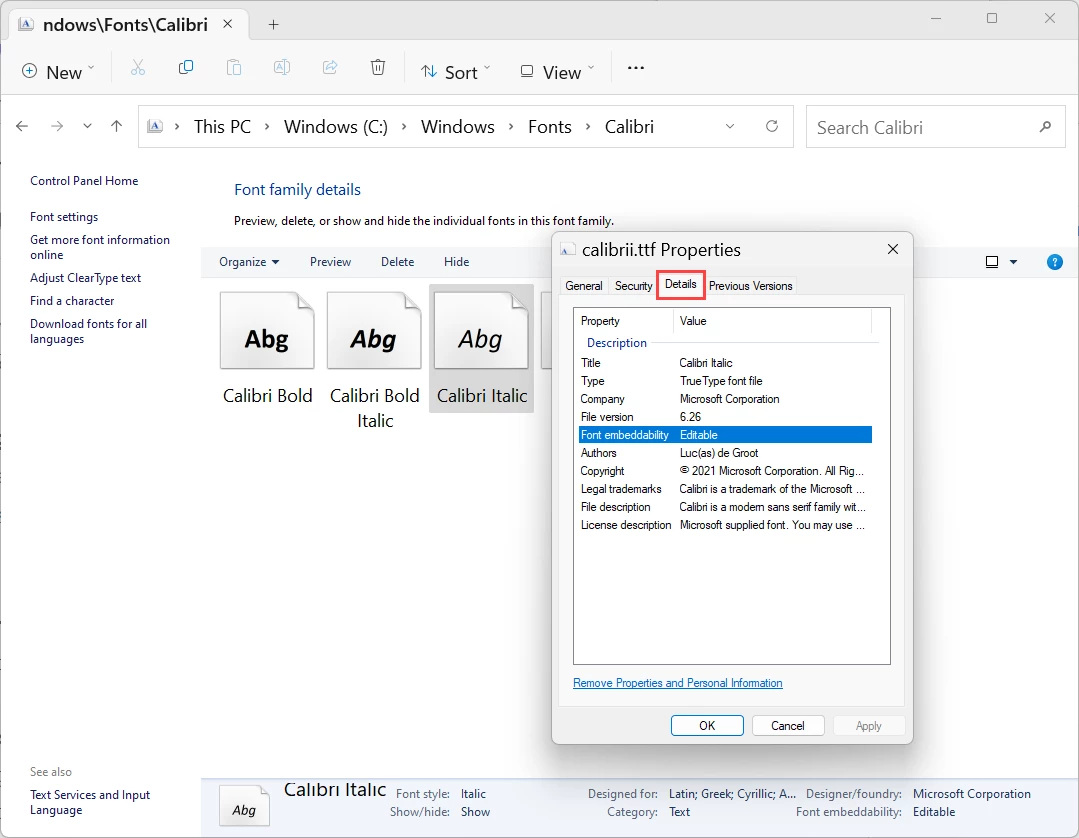Select the Copyright property row
The height and width of the screenshot is (838, 1079).
(x=725, y=471)
